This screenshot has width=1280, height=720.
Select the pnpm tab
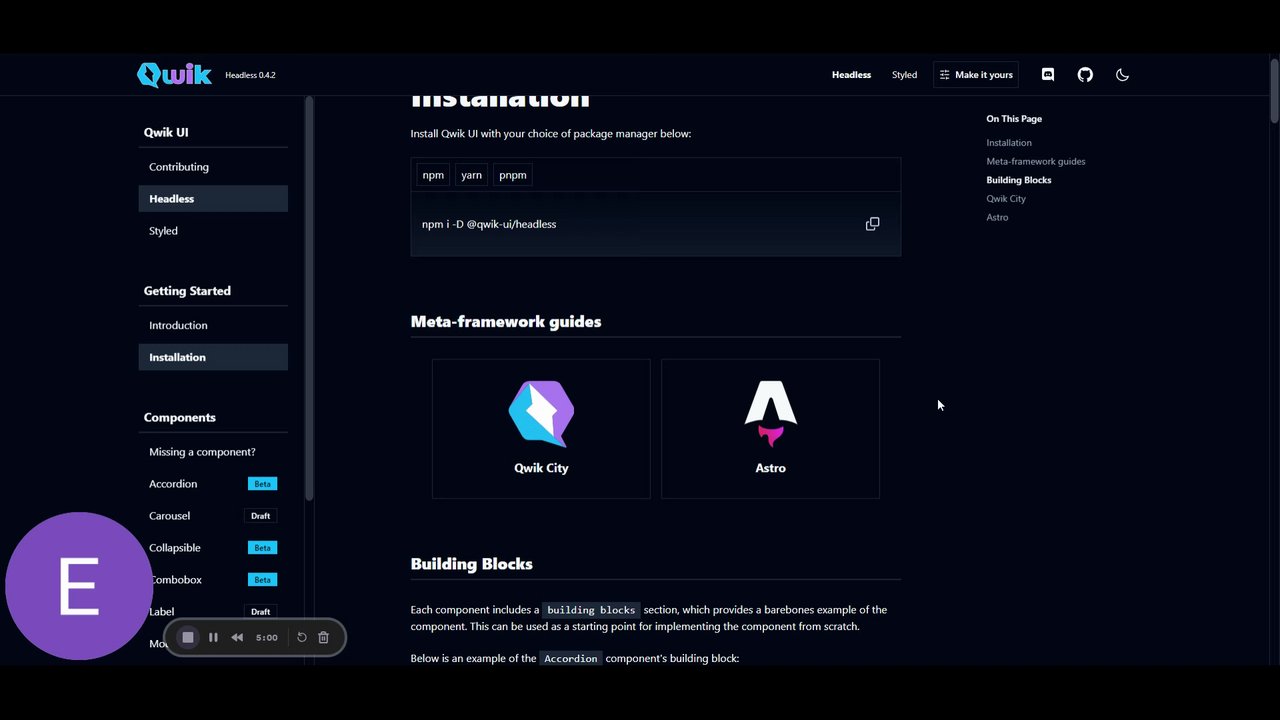(x=513, y=175)
